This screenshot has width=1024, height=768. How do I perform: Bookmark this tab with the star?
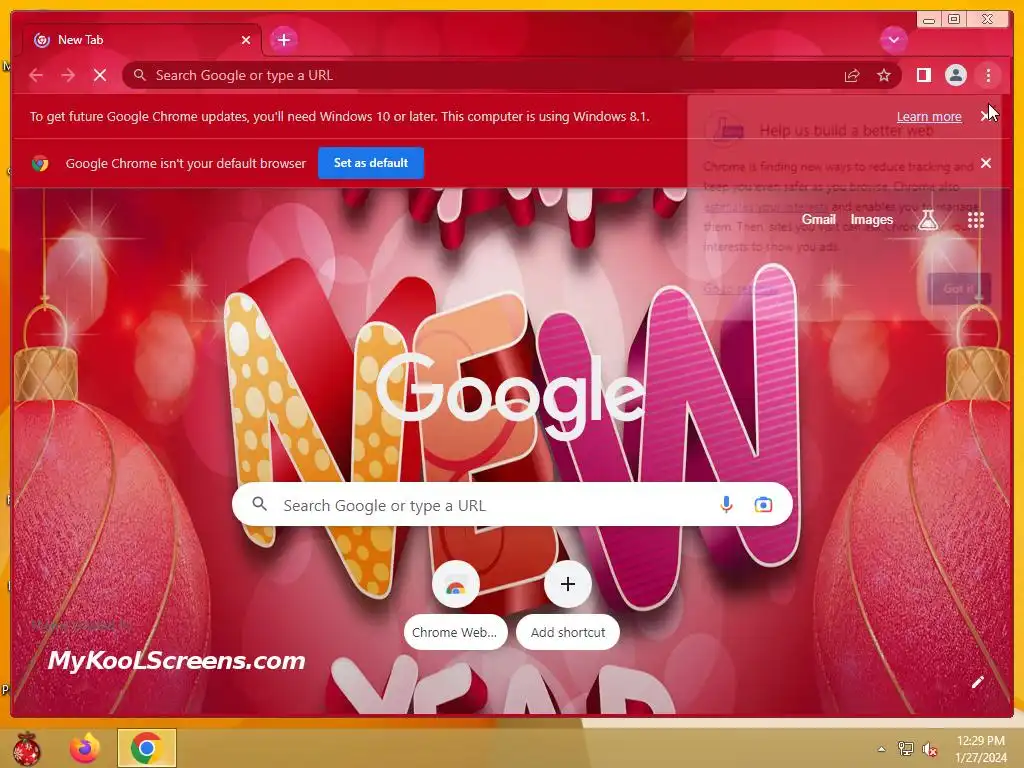(x=884, y=76)
